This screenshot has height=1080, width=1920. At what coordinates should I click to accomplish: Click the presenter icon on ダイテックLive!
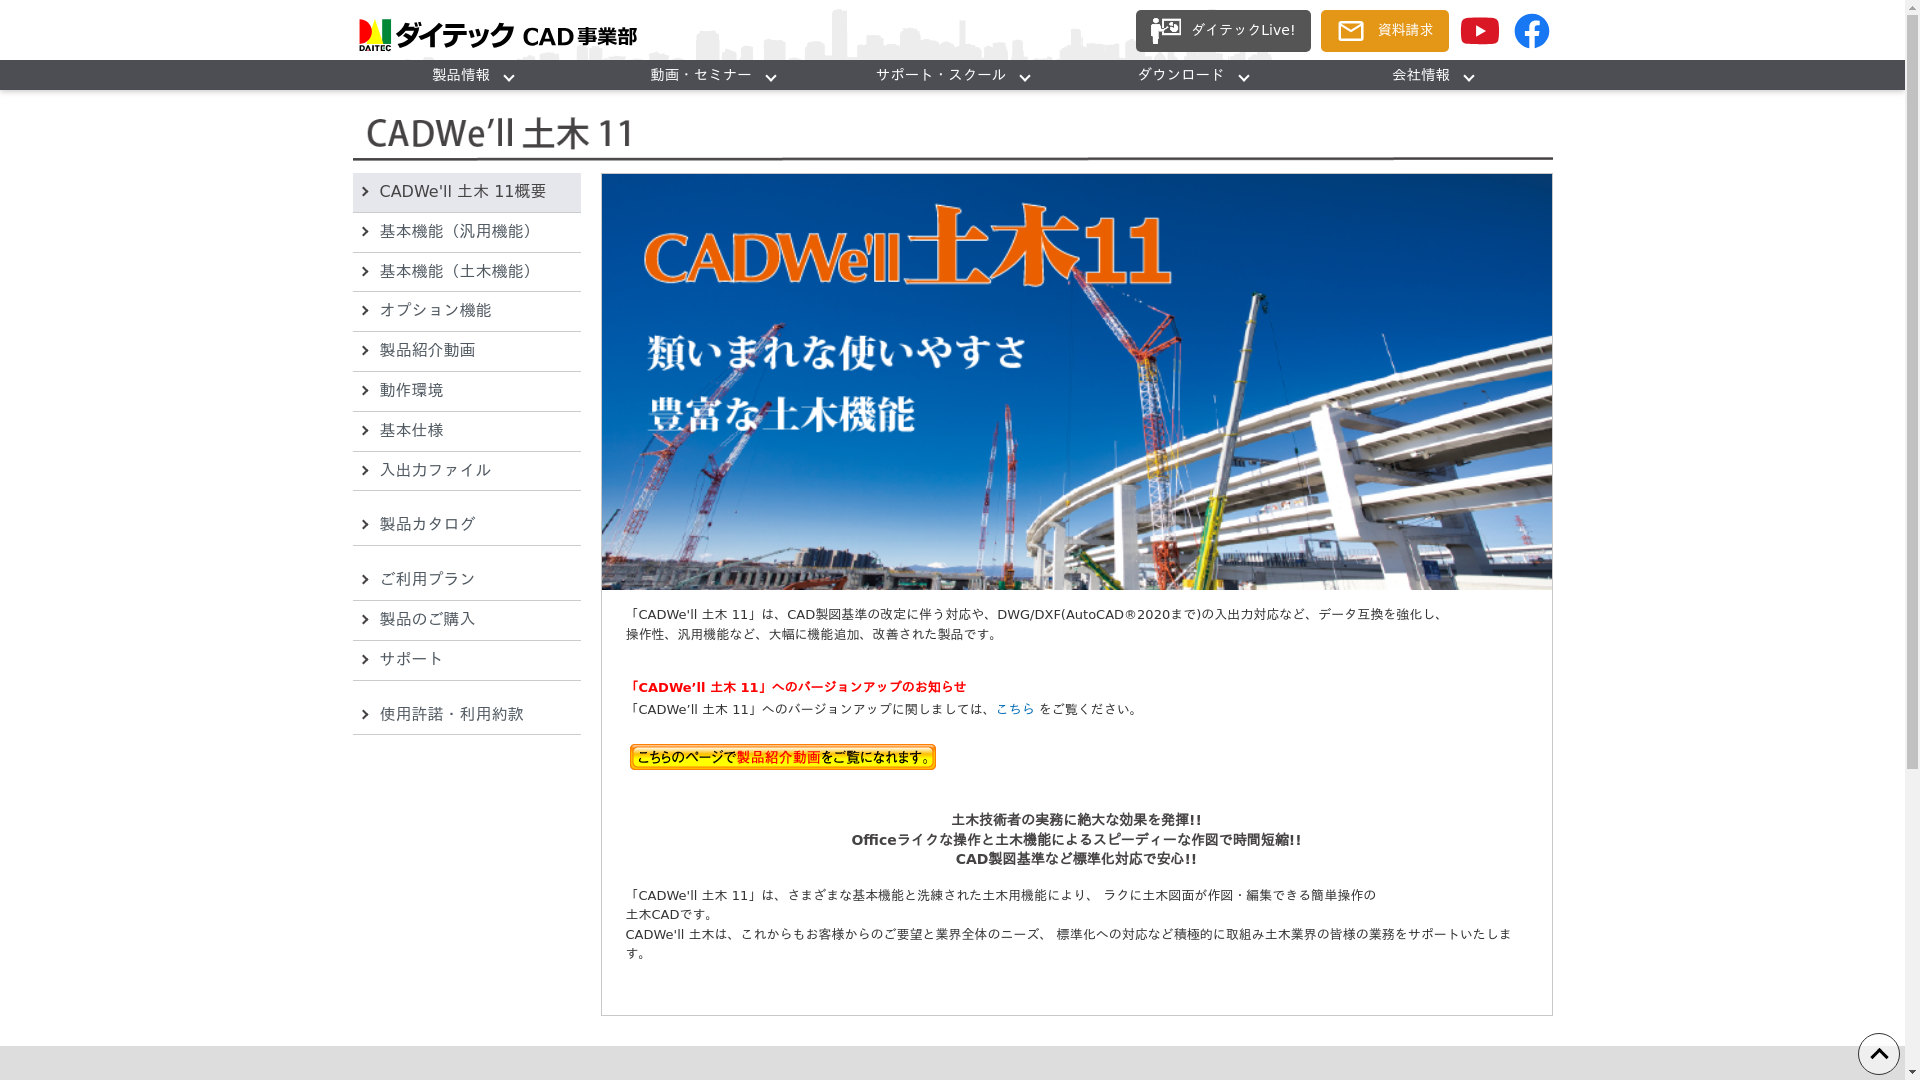point(1165,31)
